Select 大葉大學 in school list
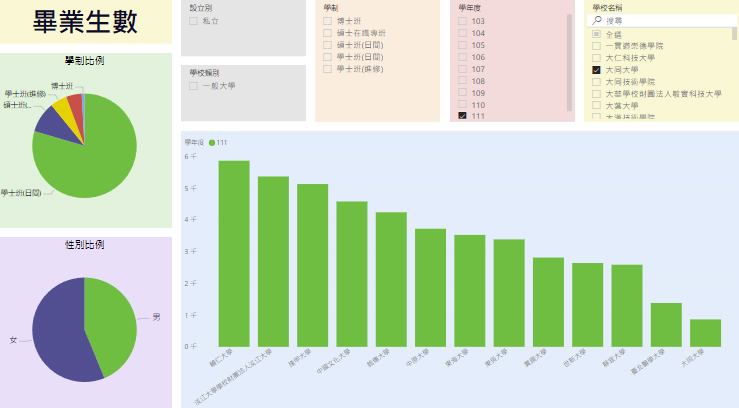Viewport: 739px width, 408px height. click(x=596, y=106)
